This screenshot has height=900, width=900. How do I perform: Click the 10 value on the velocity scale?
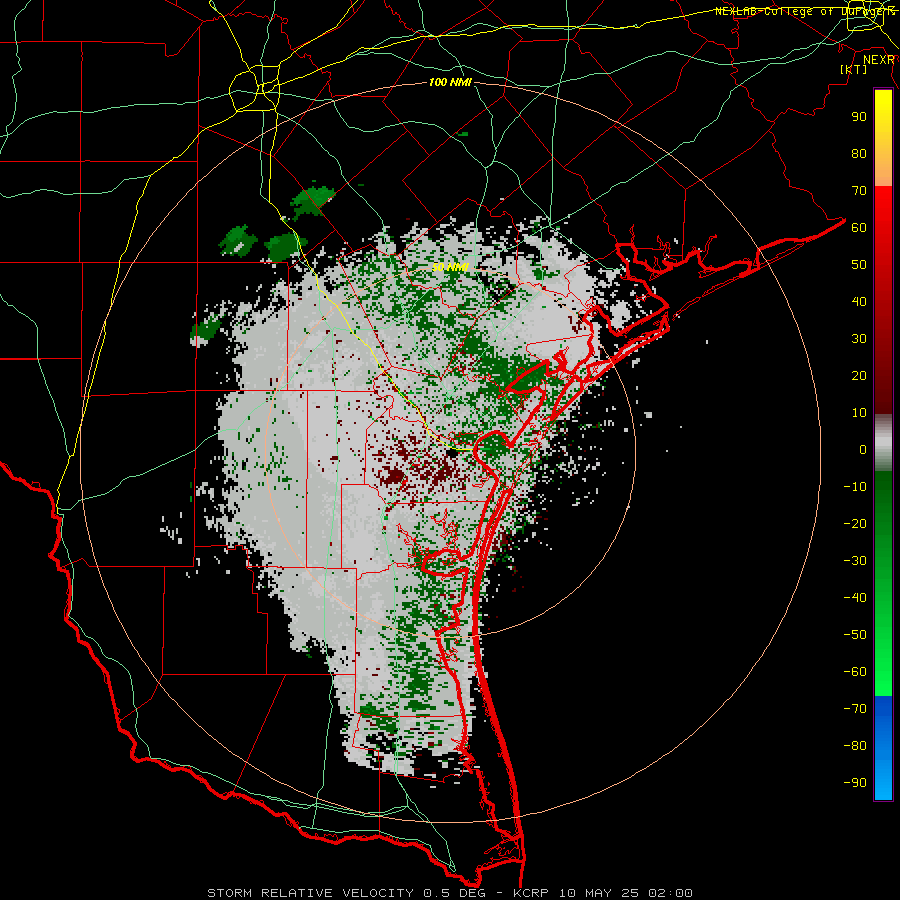(859, 413)
